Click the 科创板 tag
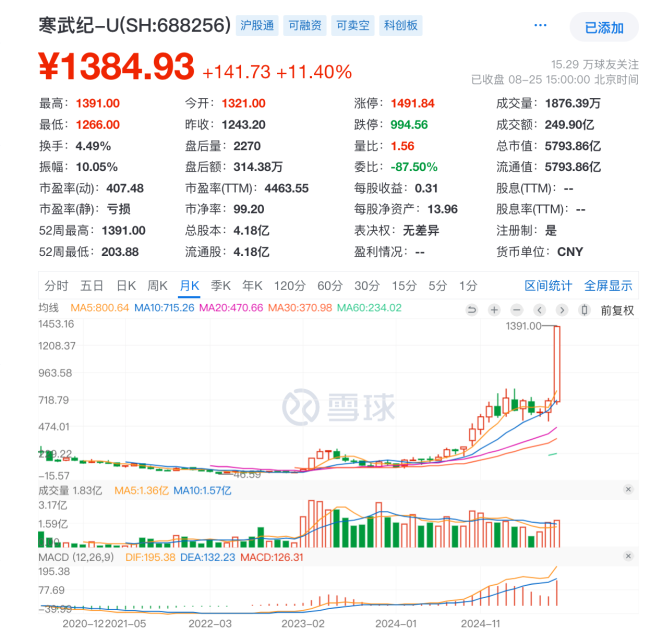Image resolution: width=650 pixels, height=634 pixels. (401, 26)
